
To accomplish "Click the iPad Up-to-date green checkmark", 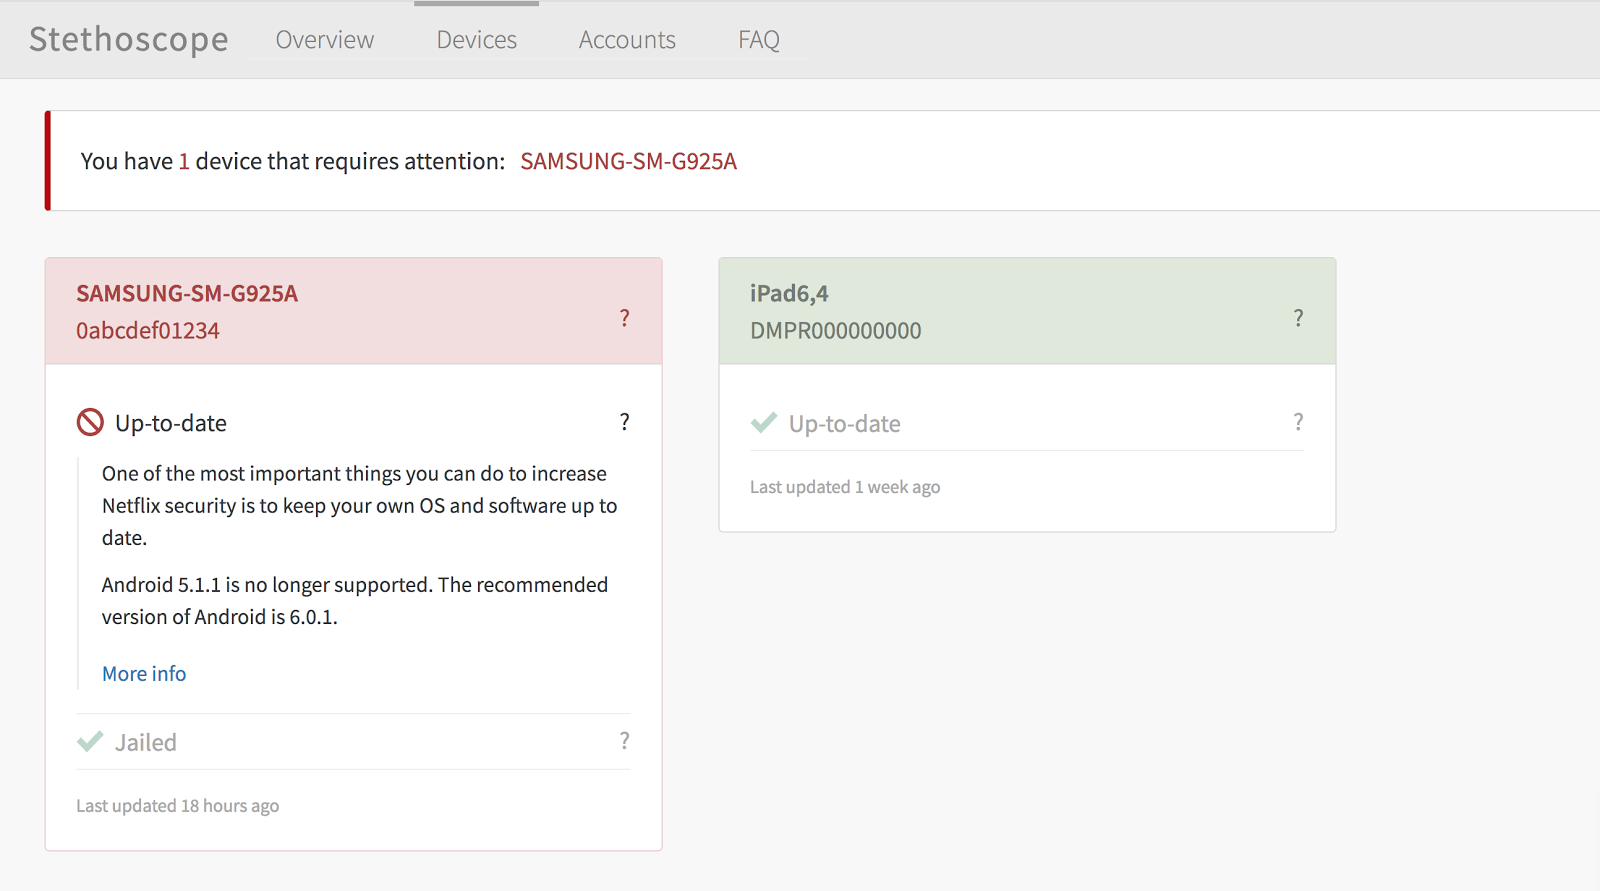I will 764,423.
